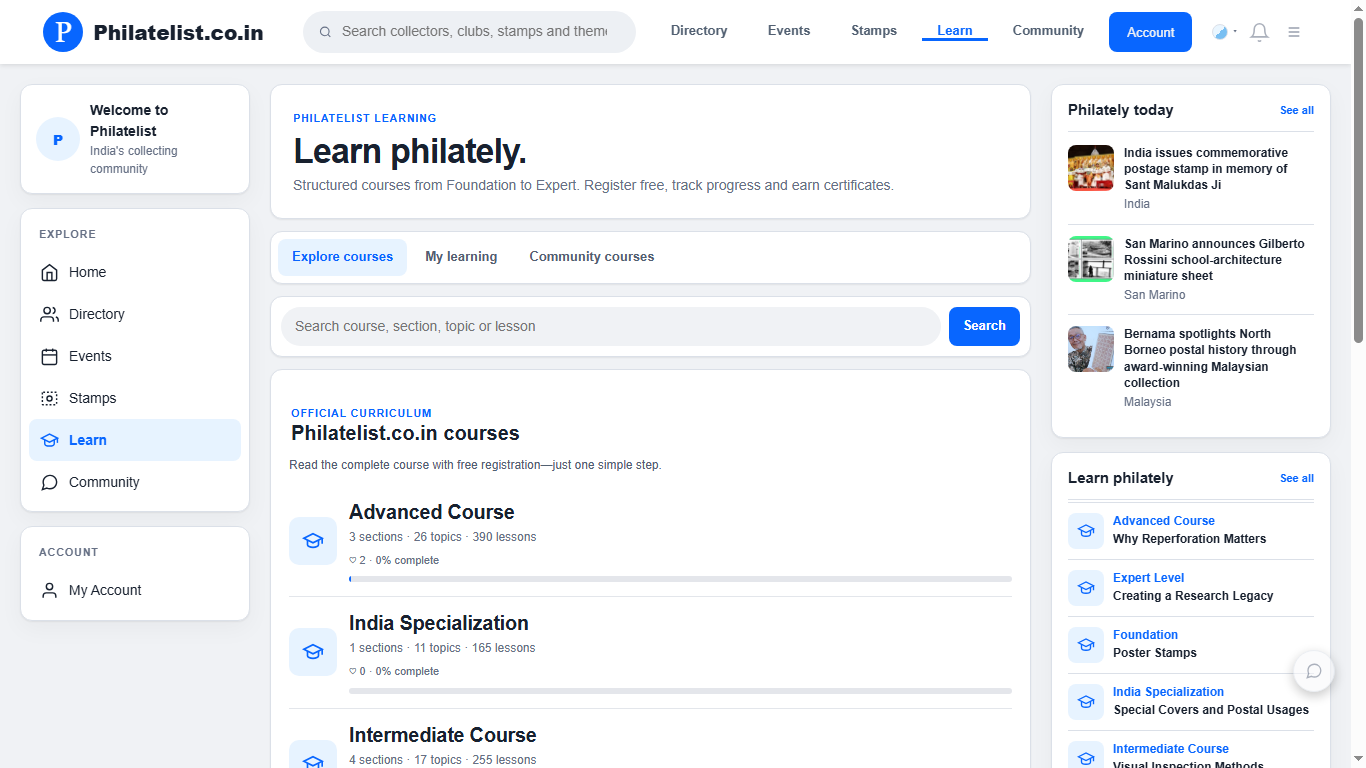Select the Home label in the sidebar
This screenshot has height=768, width=1366.
coord(87,272)
